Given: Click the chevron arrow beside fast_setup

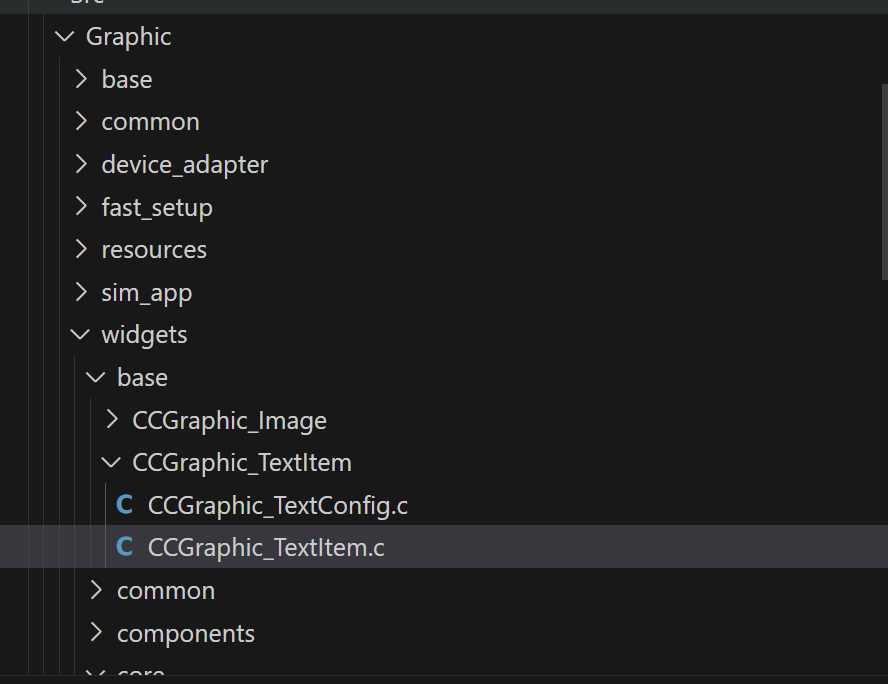Looking at the screenshot, I should point(81,207).
